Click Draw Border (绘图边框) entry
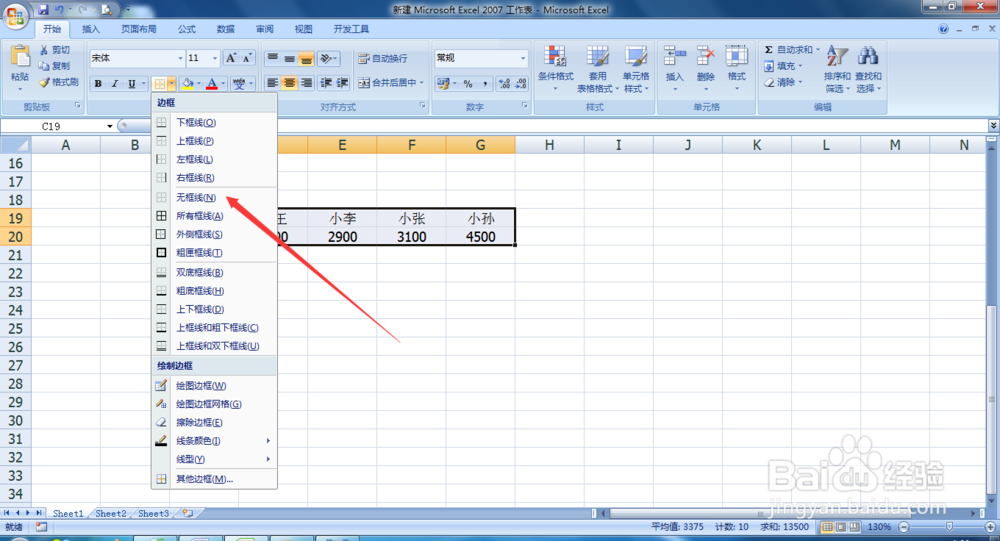The width and height of the screenshot is (1000, 541). pyautogui.click(x=214, y=386)
